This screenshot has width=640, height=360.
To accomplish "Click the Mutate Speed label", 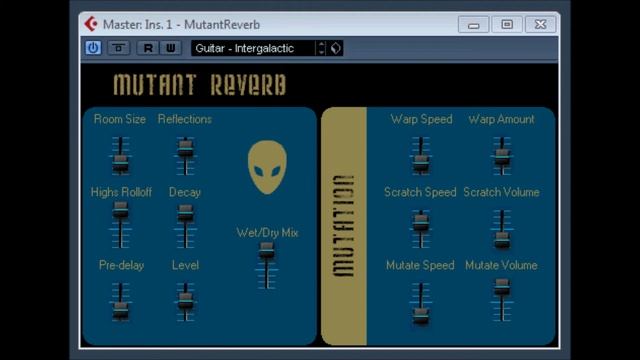I will click(420, 265).
